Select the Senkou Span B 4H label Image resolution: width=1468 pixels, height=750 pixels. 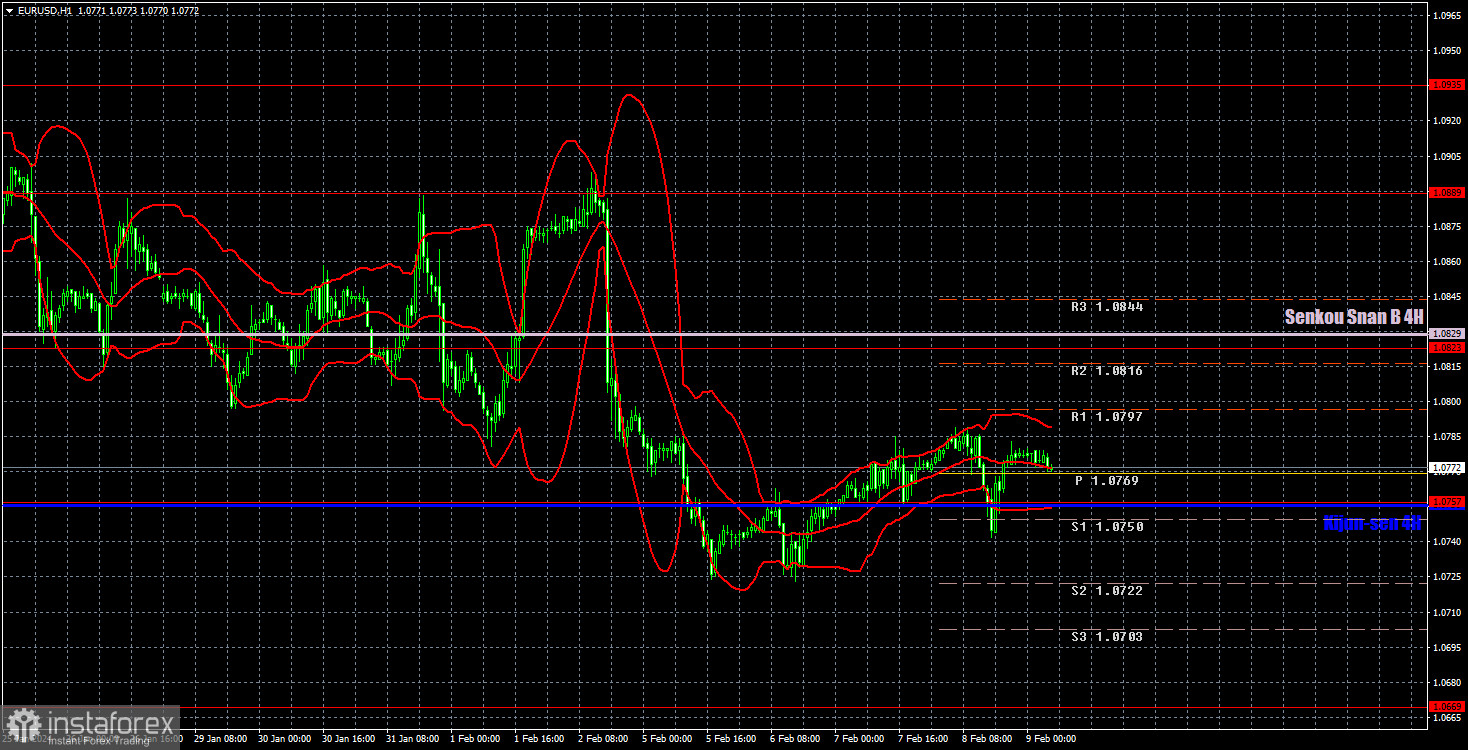pyautogui.click(x=1354, y=317)
